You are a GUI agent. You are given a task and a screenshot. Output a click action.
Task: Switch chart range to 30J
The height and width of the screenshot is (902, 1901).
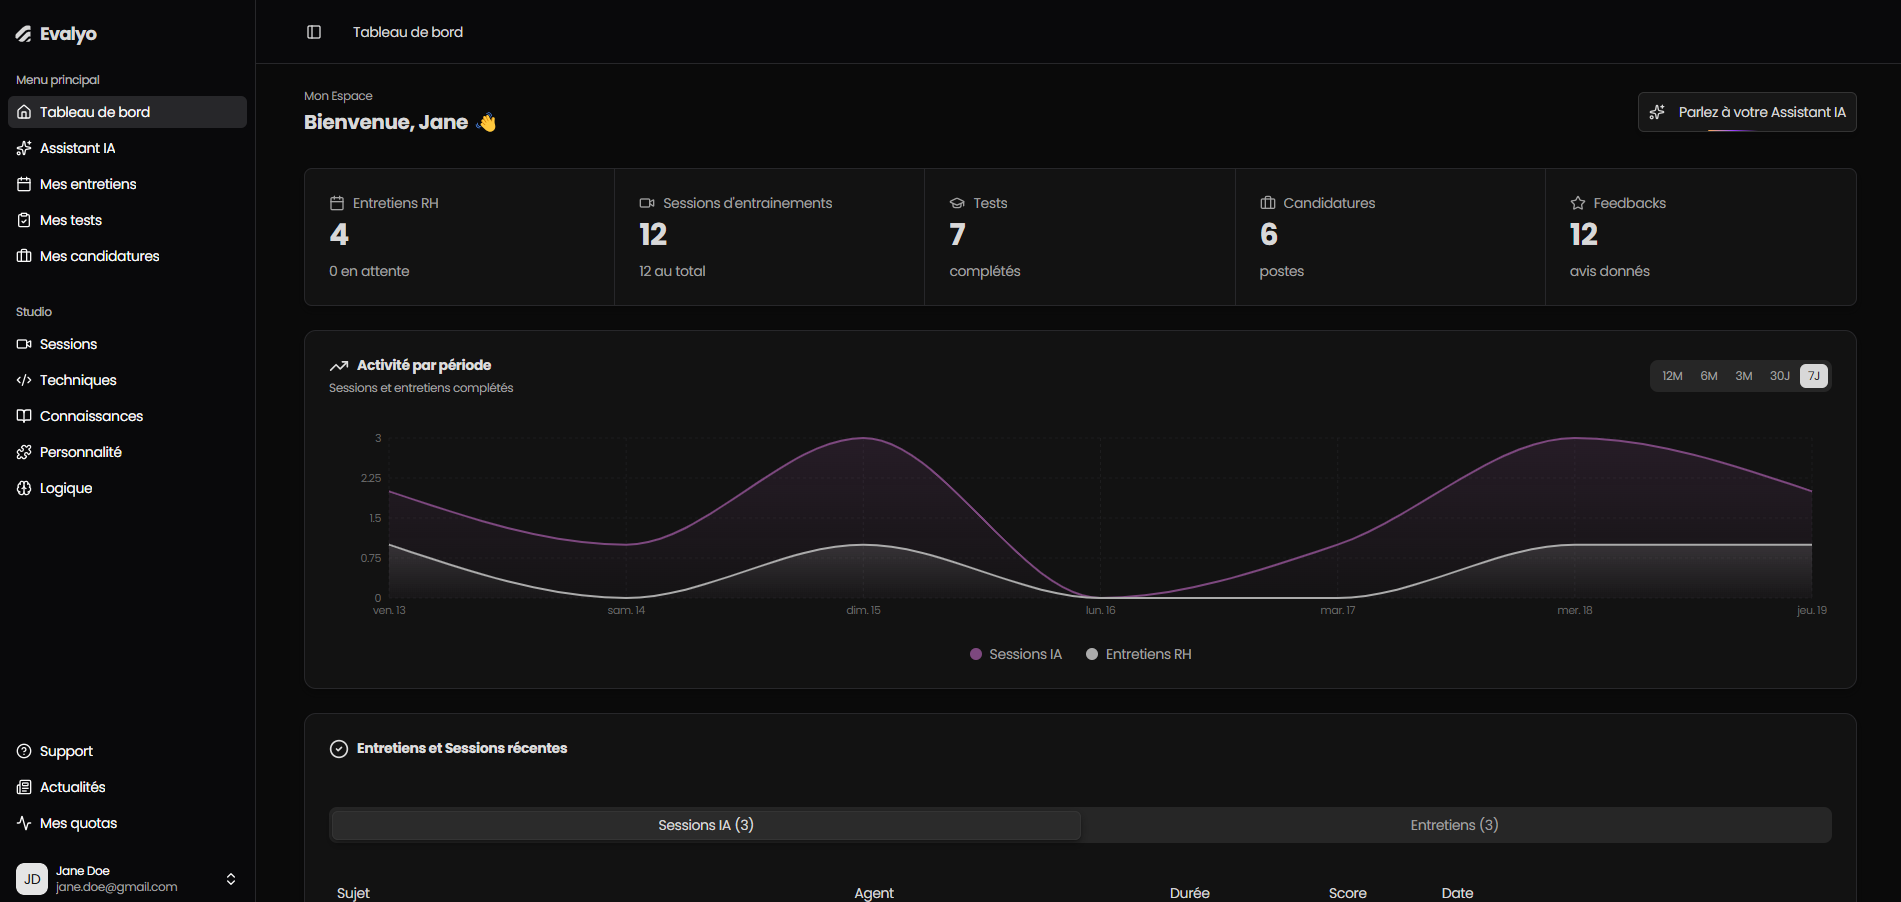coord(1779,376)
